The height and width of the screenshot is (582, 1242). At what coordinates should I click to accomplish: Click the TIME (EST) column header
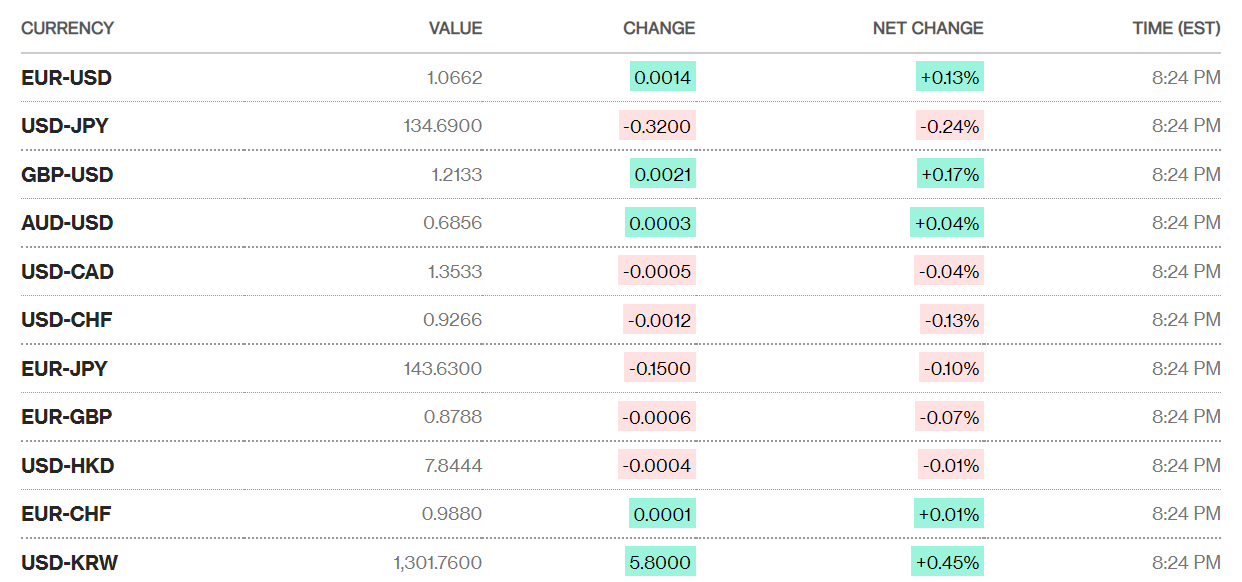coord(1176,28)
